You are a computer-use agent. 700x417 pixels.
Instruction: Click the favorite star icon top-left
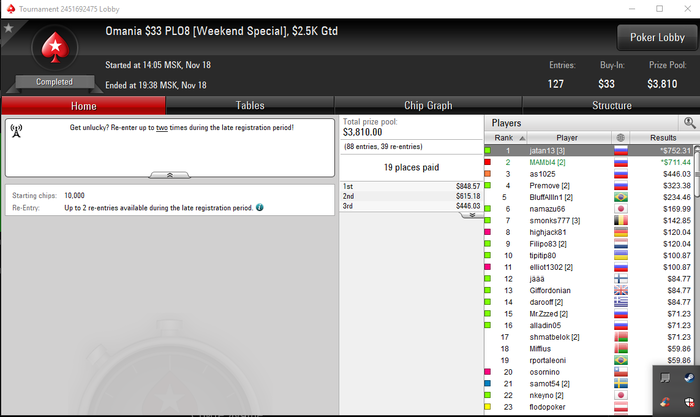click(8, 28)
